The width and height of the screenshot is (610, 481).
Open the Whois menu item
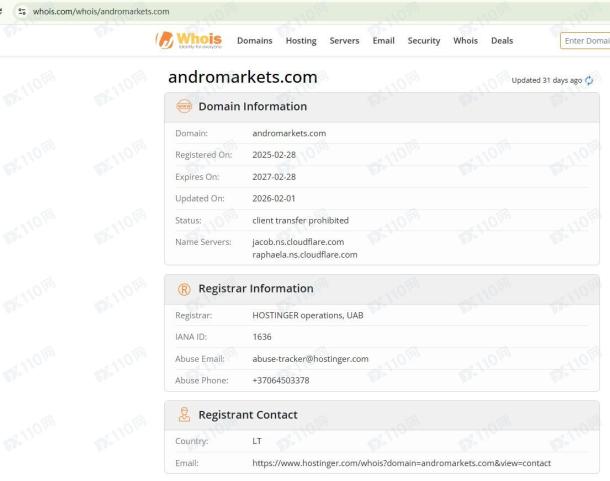click(465, 41)
